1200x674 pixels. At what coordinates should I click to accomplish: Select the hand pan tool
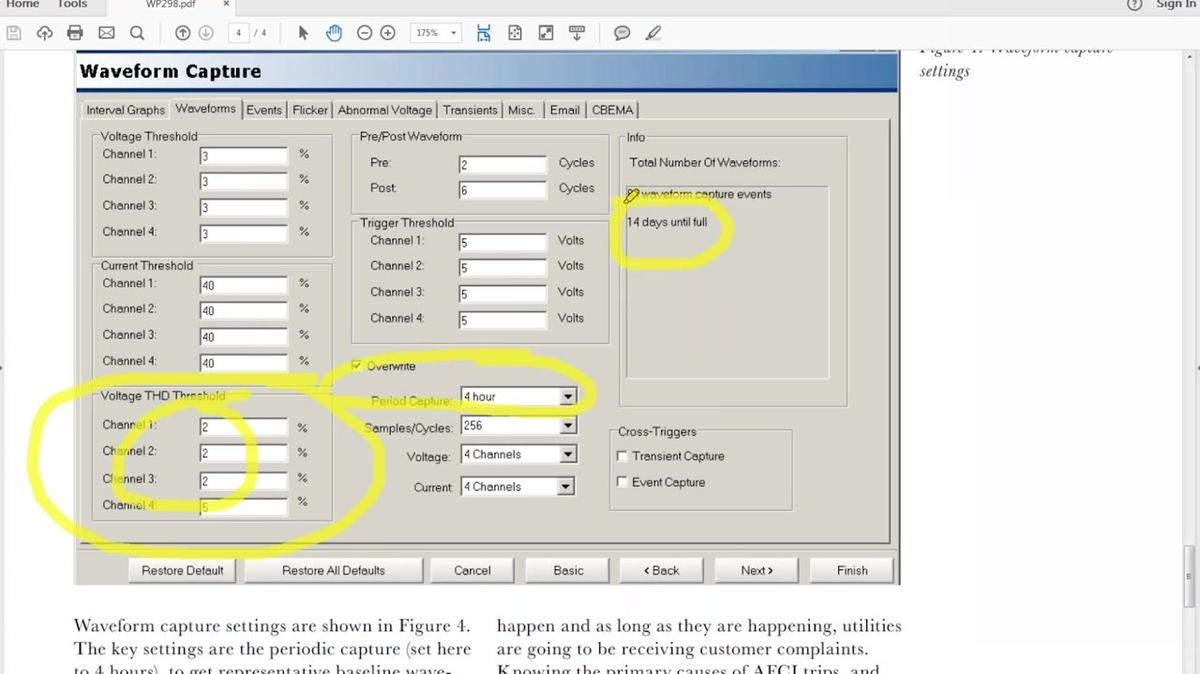(x=334, y=33)
